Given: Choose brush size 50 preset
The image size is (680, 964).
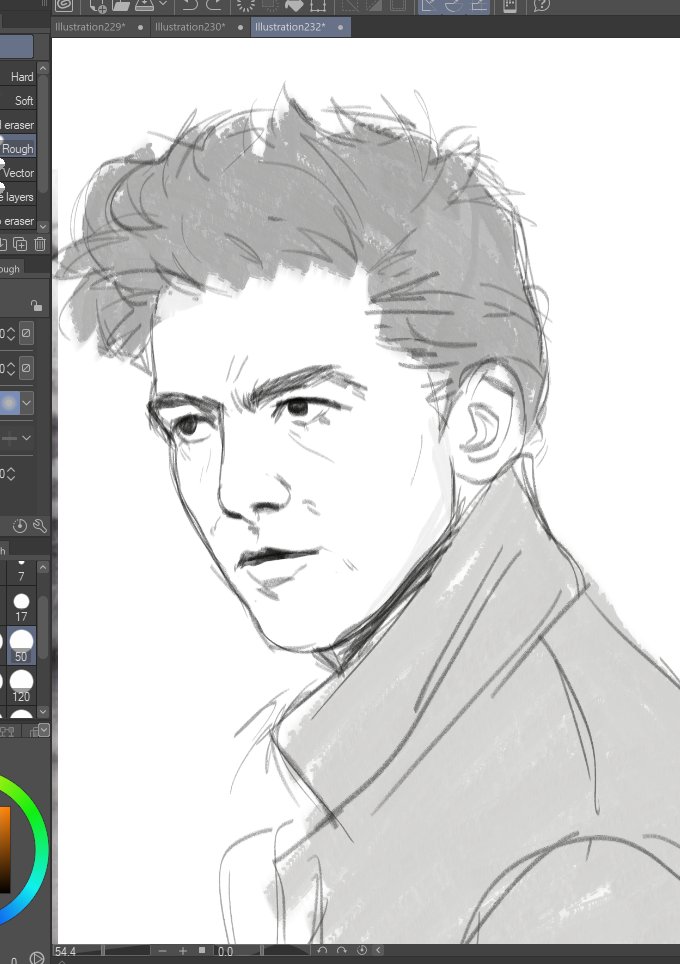Looking at the screenshot, I should 22,645.
